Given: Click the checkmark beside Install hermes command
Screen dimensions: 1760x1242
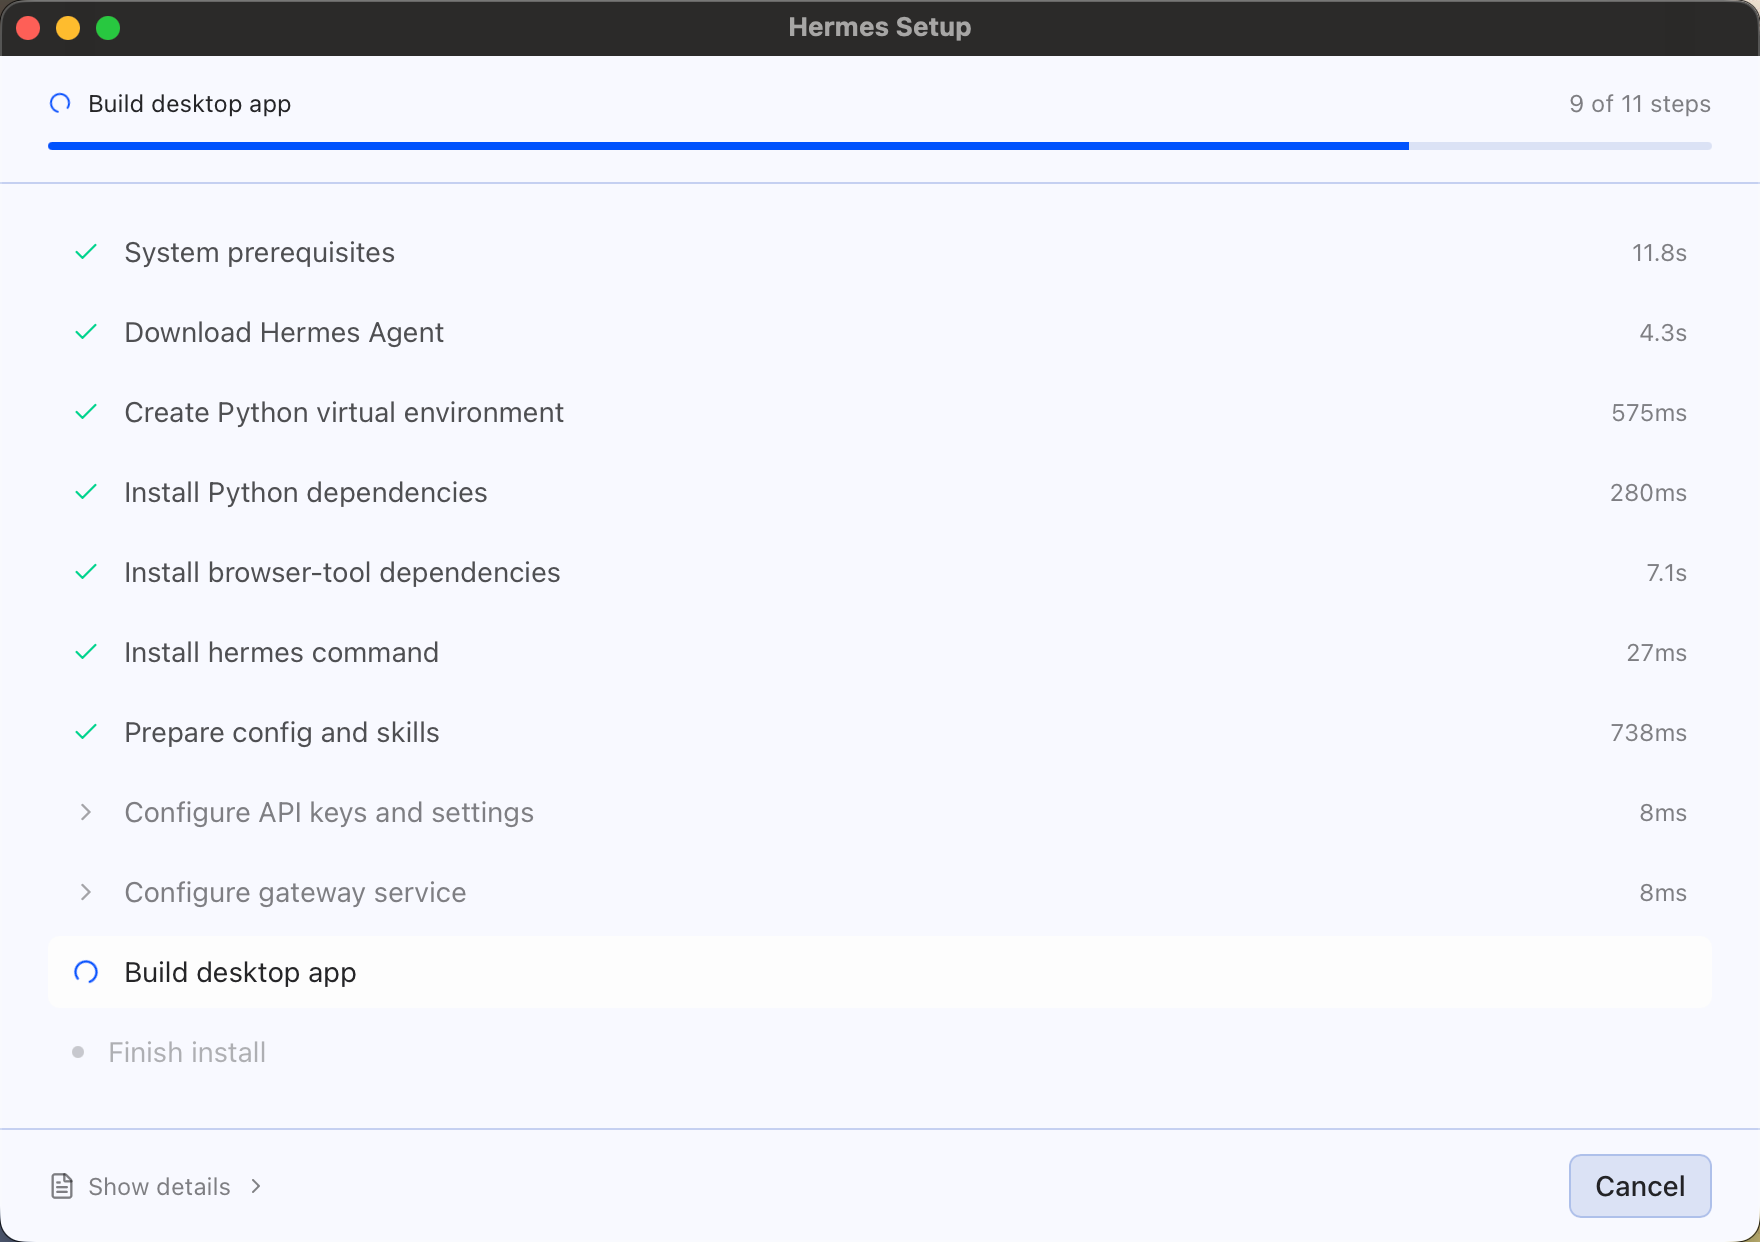Looking at the screenshot, I should point(86,652).
